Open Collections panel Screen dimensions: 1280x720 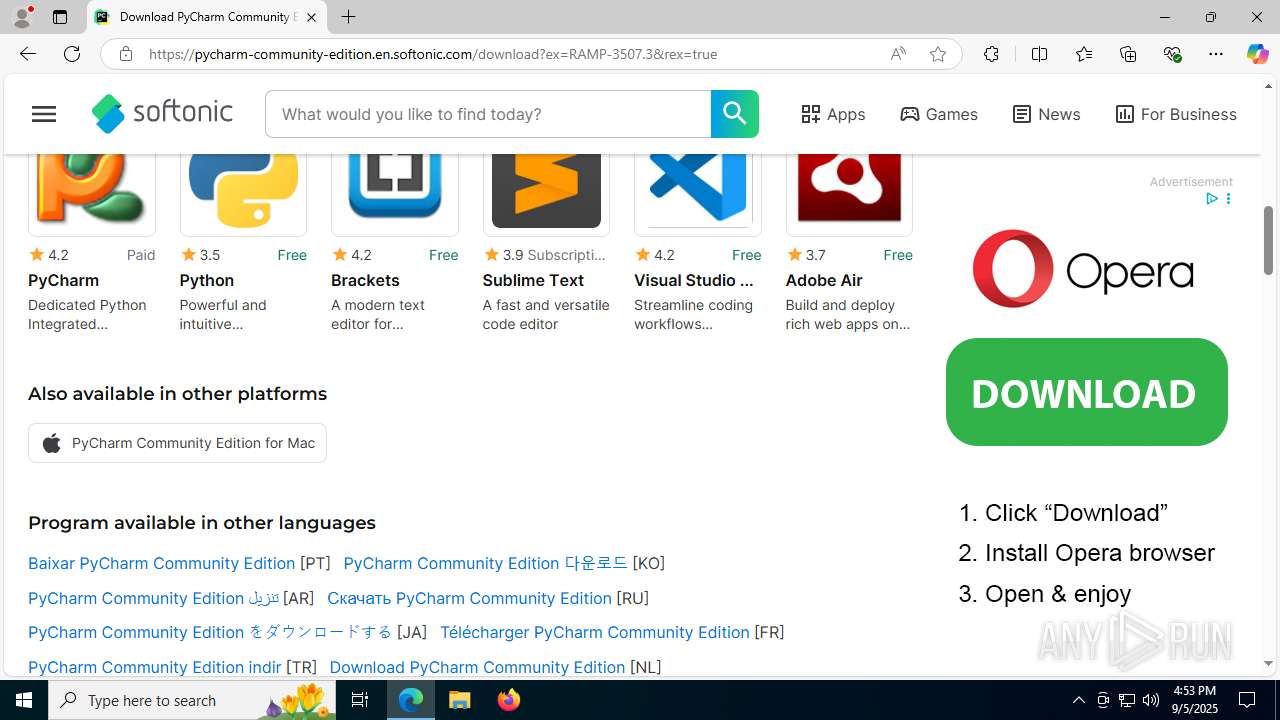coord(1128,54)
